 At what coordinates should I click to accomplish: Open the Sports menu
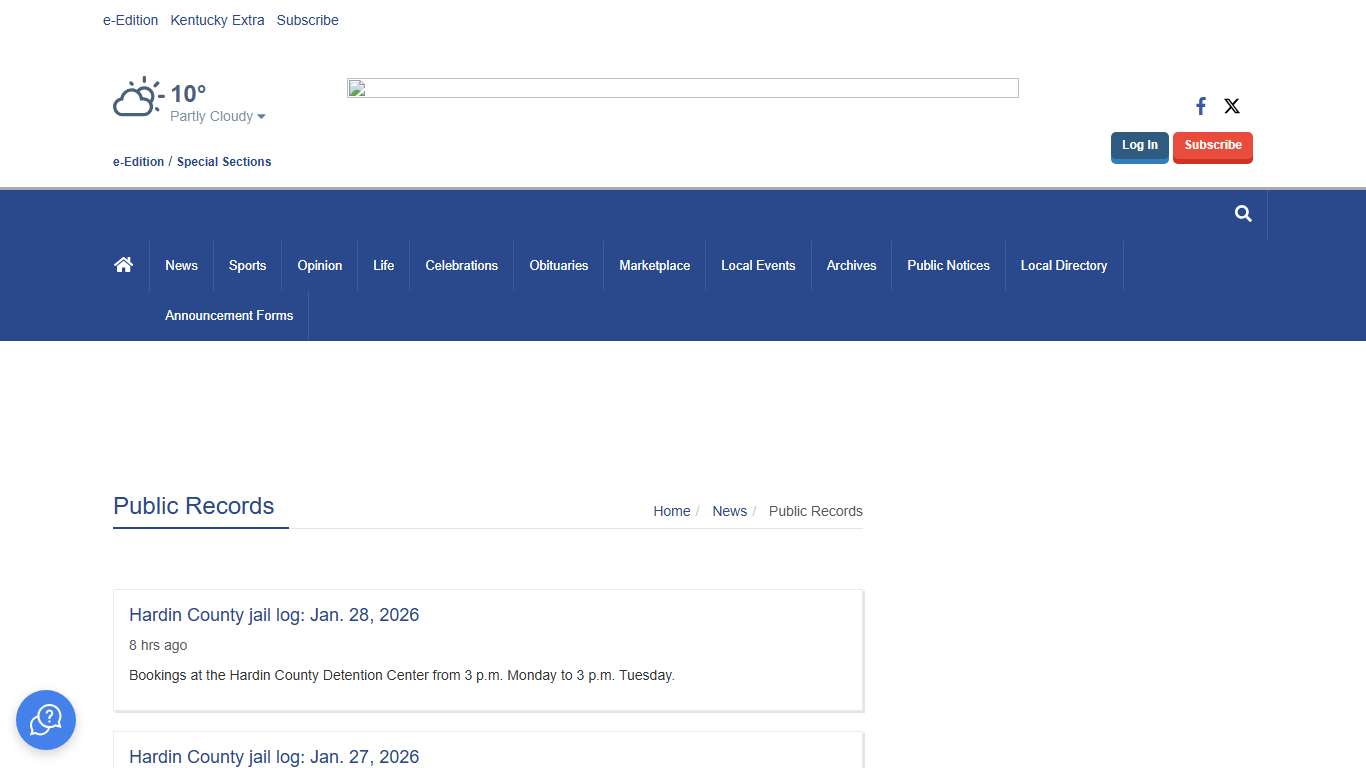click(x=247, y=266)
